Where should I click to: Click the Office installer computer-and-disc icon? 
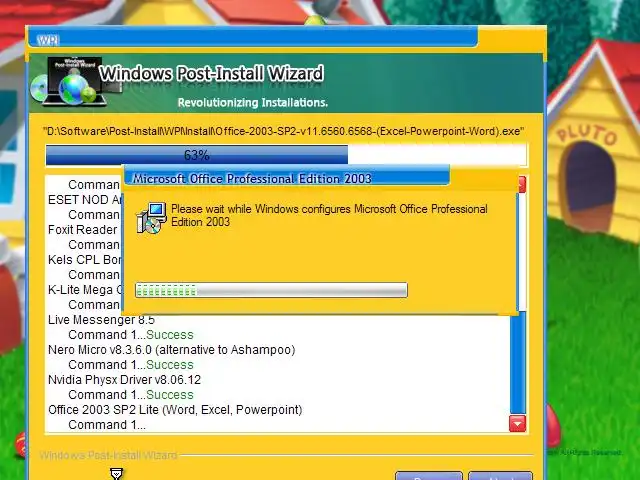pos(151,218)
